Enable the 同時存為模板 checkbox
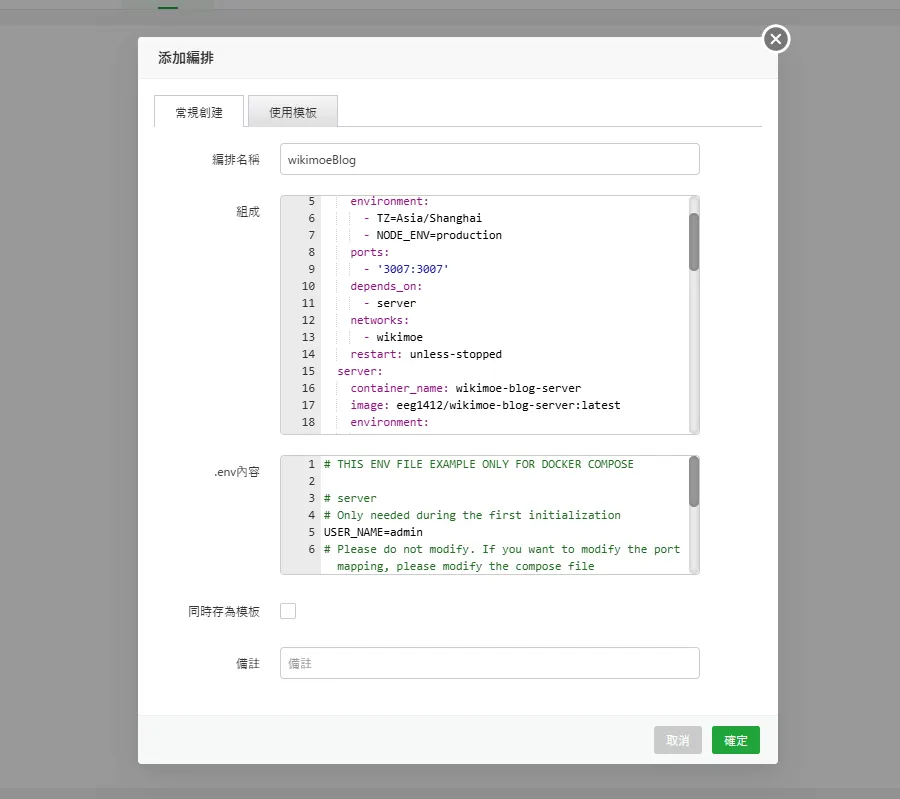 pyautogui.click(x=288, y=611)
